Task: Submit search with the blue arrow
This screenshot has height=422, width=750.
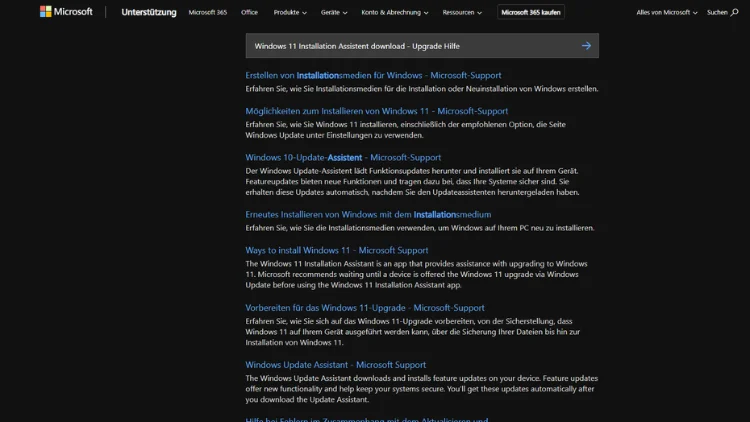Action: (586, 46)
